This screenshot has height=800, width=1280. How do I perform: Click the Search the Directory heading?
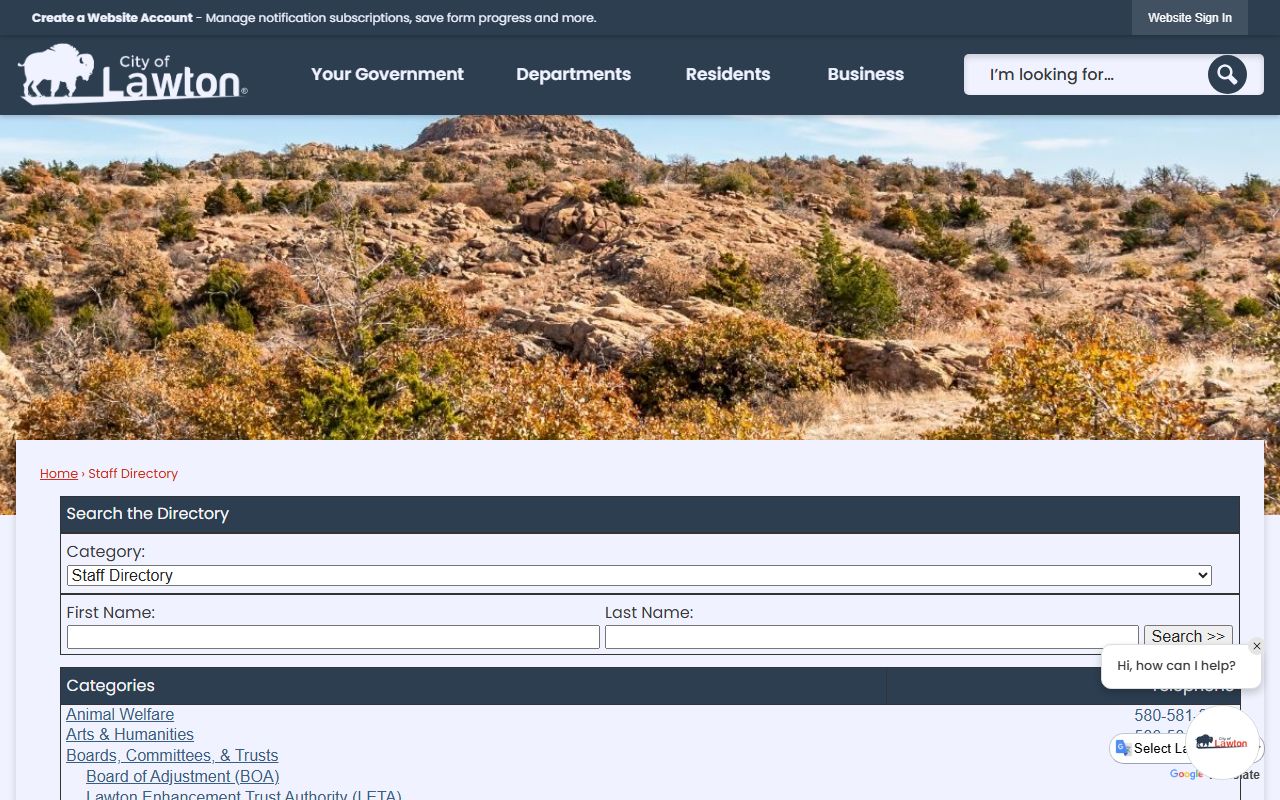148,514
